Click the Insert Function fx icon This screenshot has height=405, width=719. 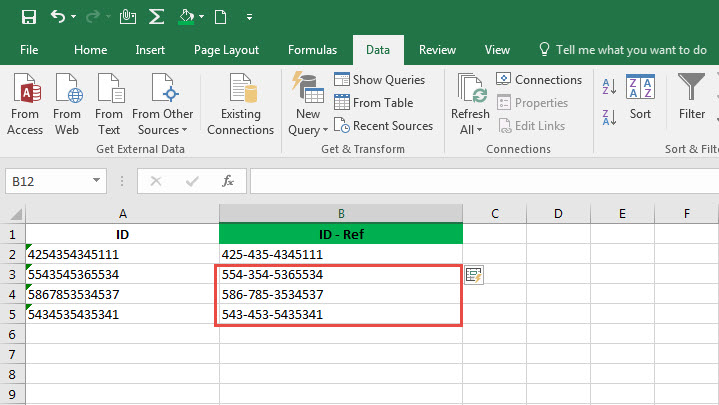pos(228,181)
